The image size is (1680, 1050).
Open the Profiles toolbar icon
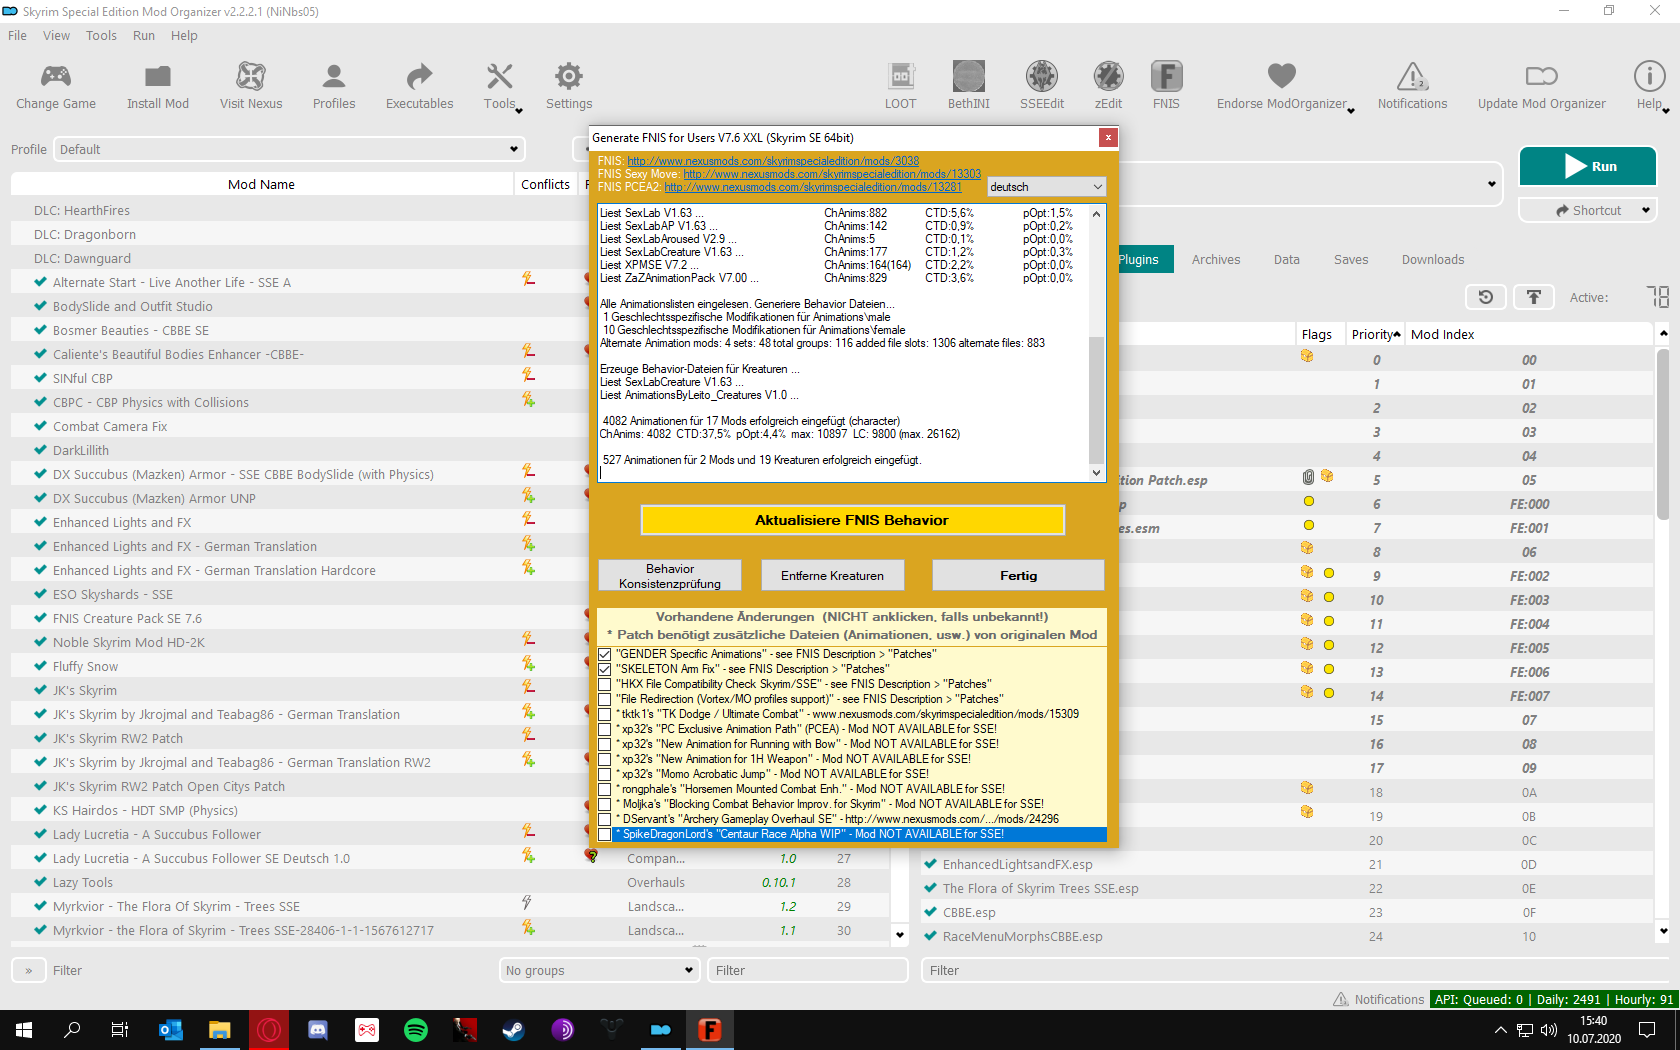click(334, 76)
